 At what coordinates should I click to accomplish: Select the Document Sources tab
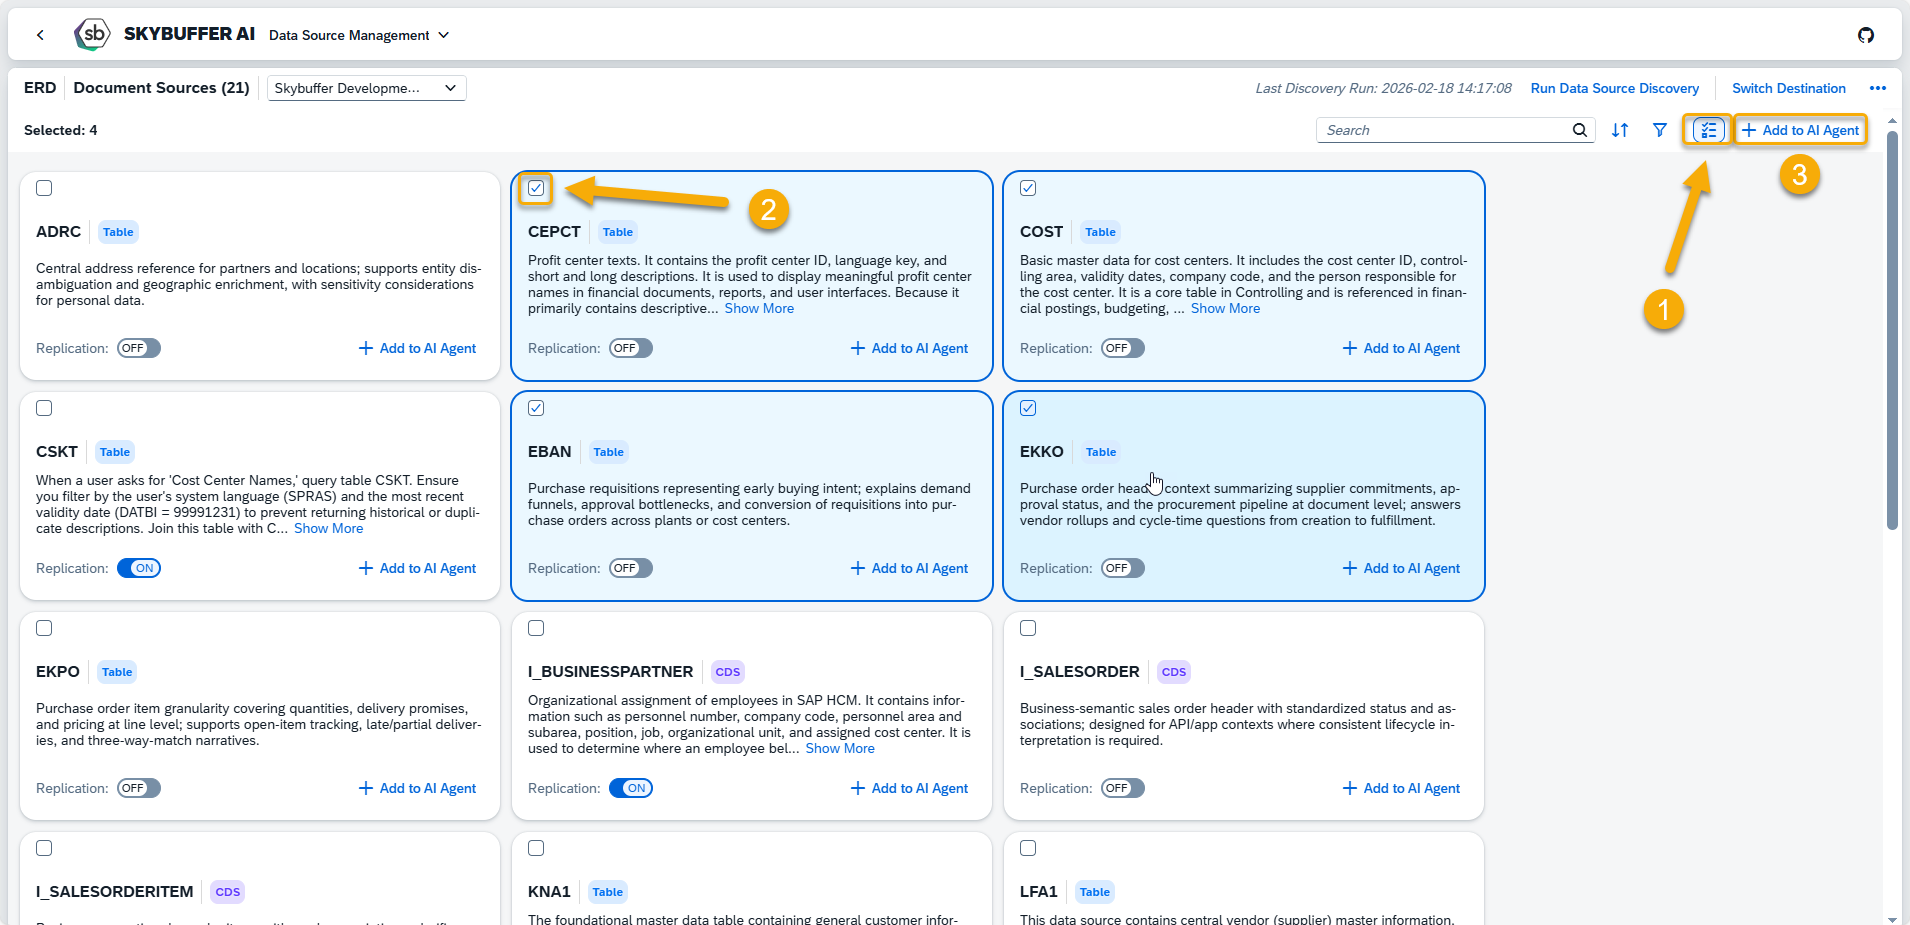[x=161, y=88]
